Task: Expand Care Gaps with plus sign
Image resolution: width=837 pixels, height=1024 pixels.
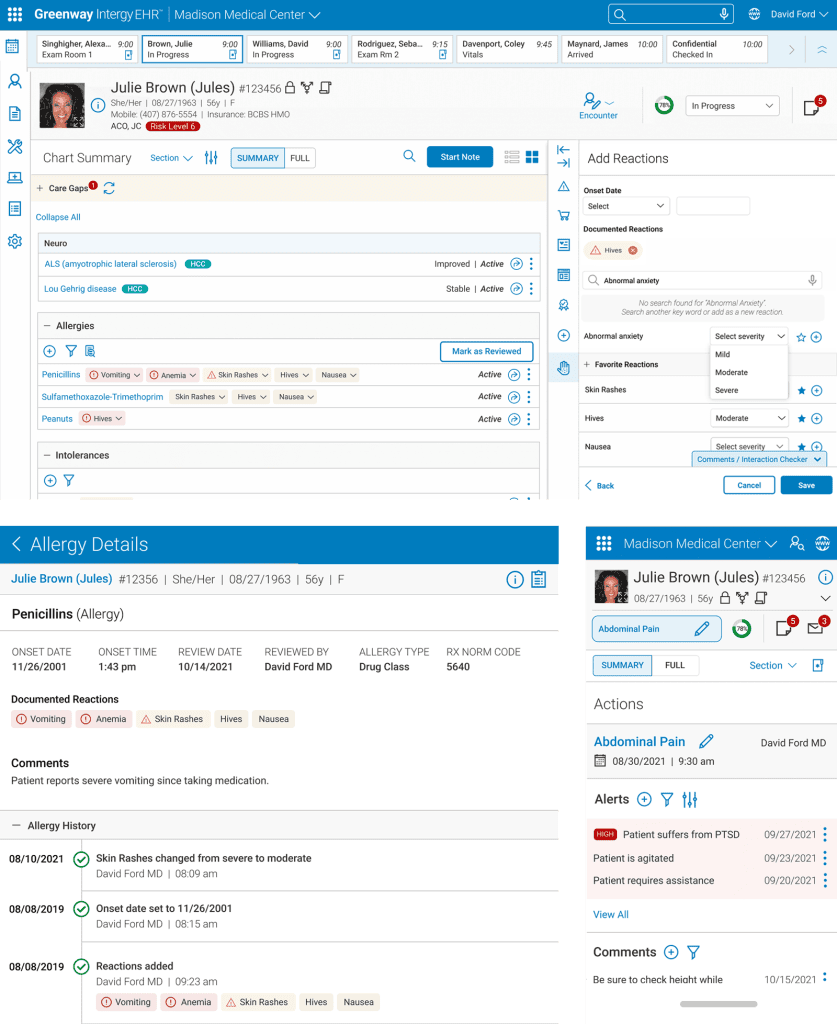Action: (40, 188)
